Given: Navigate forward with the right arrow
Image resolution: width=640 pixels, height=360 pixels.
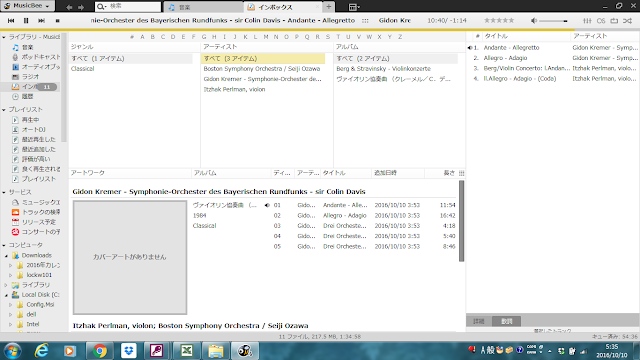Looking at the screenshot, I should tap(81, 7).
